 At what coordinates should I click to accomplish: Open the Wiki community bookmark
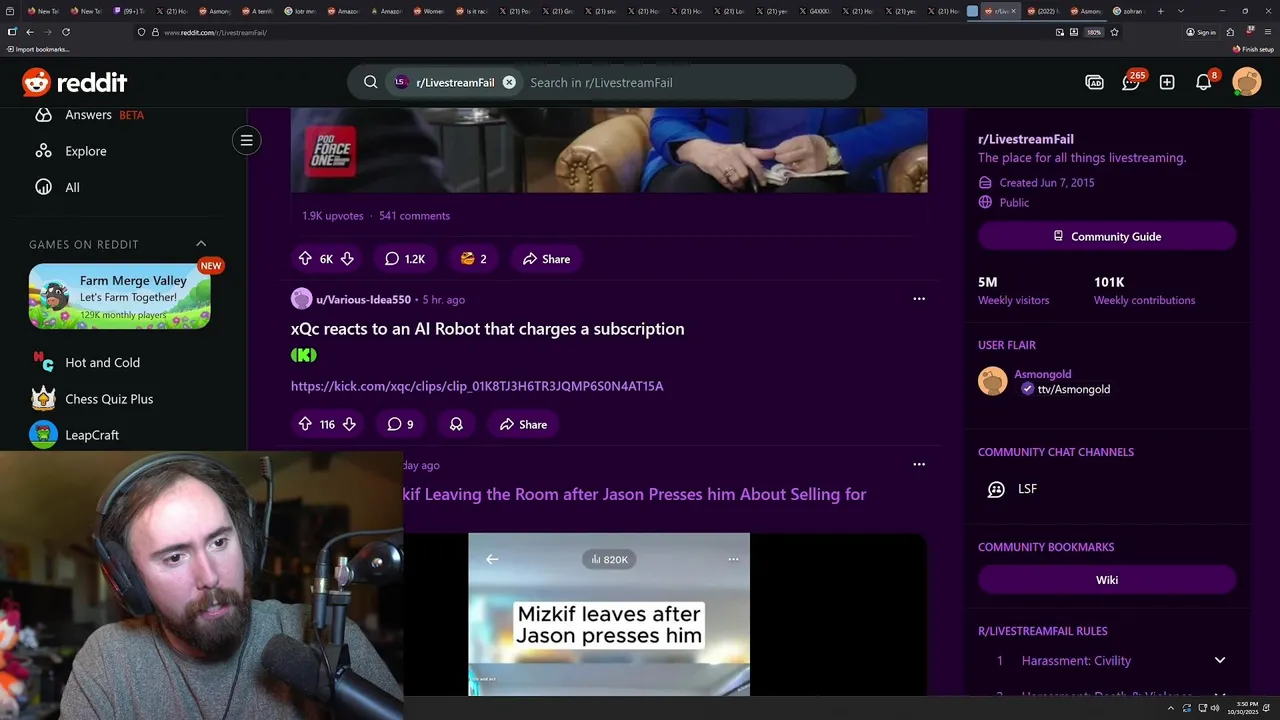pyautogui.click(x=1107, y=580)
